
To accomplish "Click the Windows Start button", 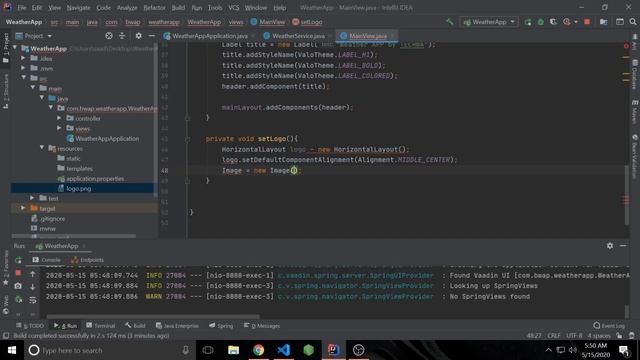I will tap(12, 350).
